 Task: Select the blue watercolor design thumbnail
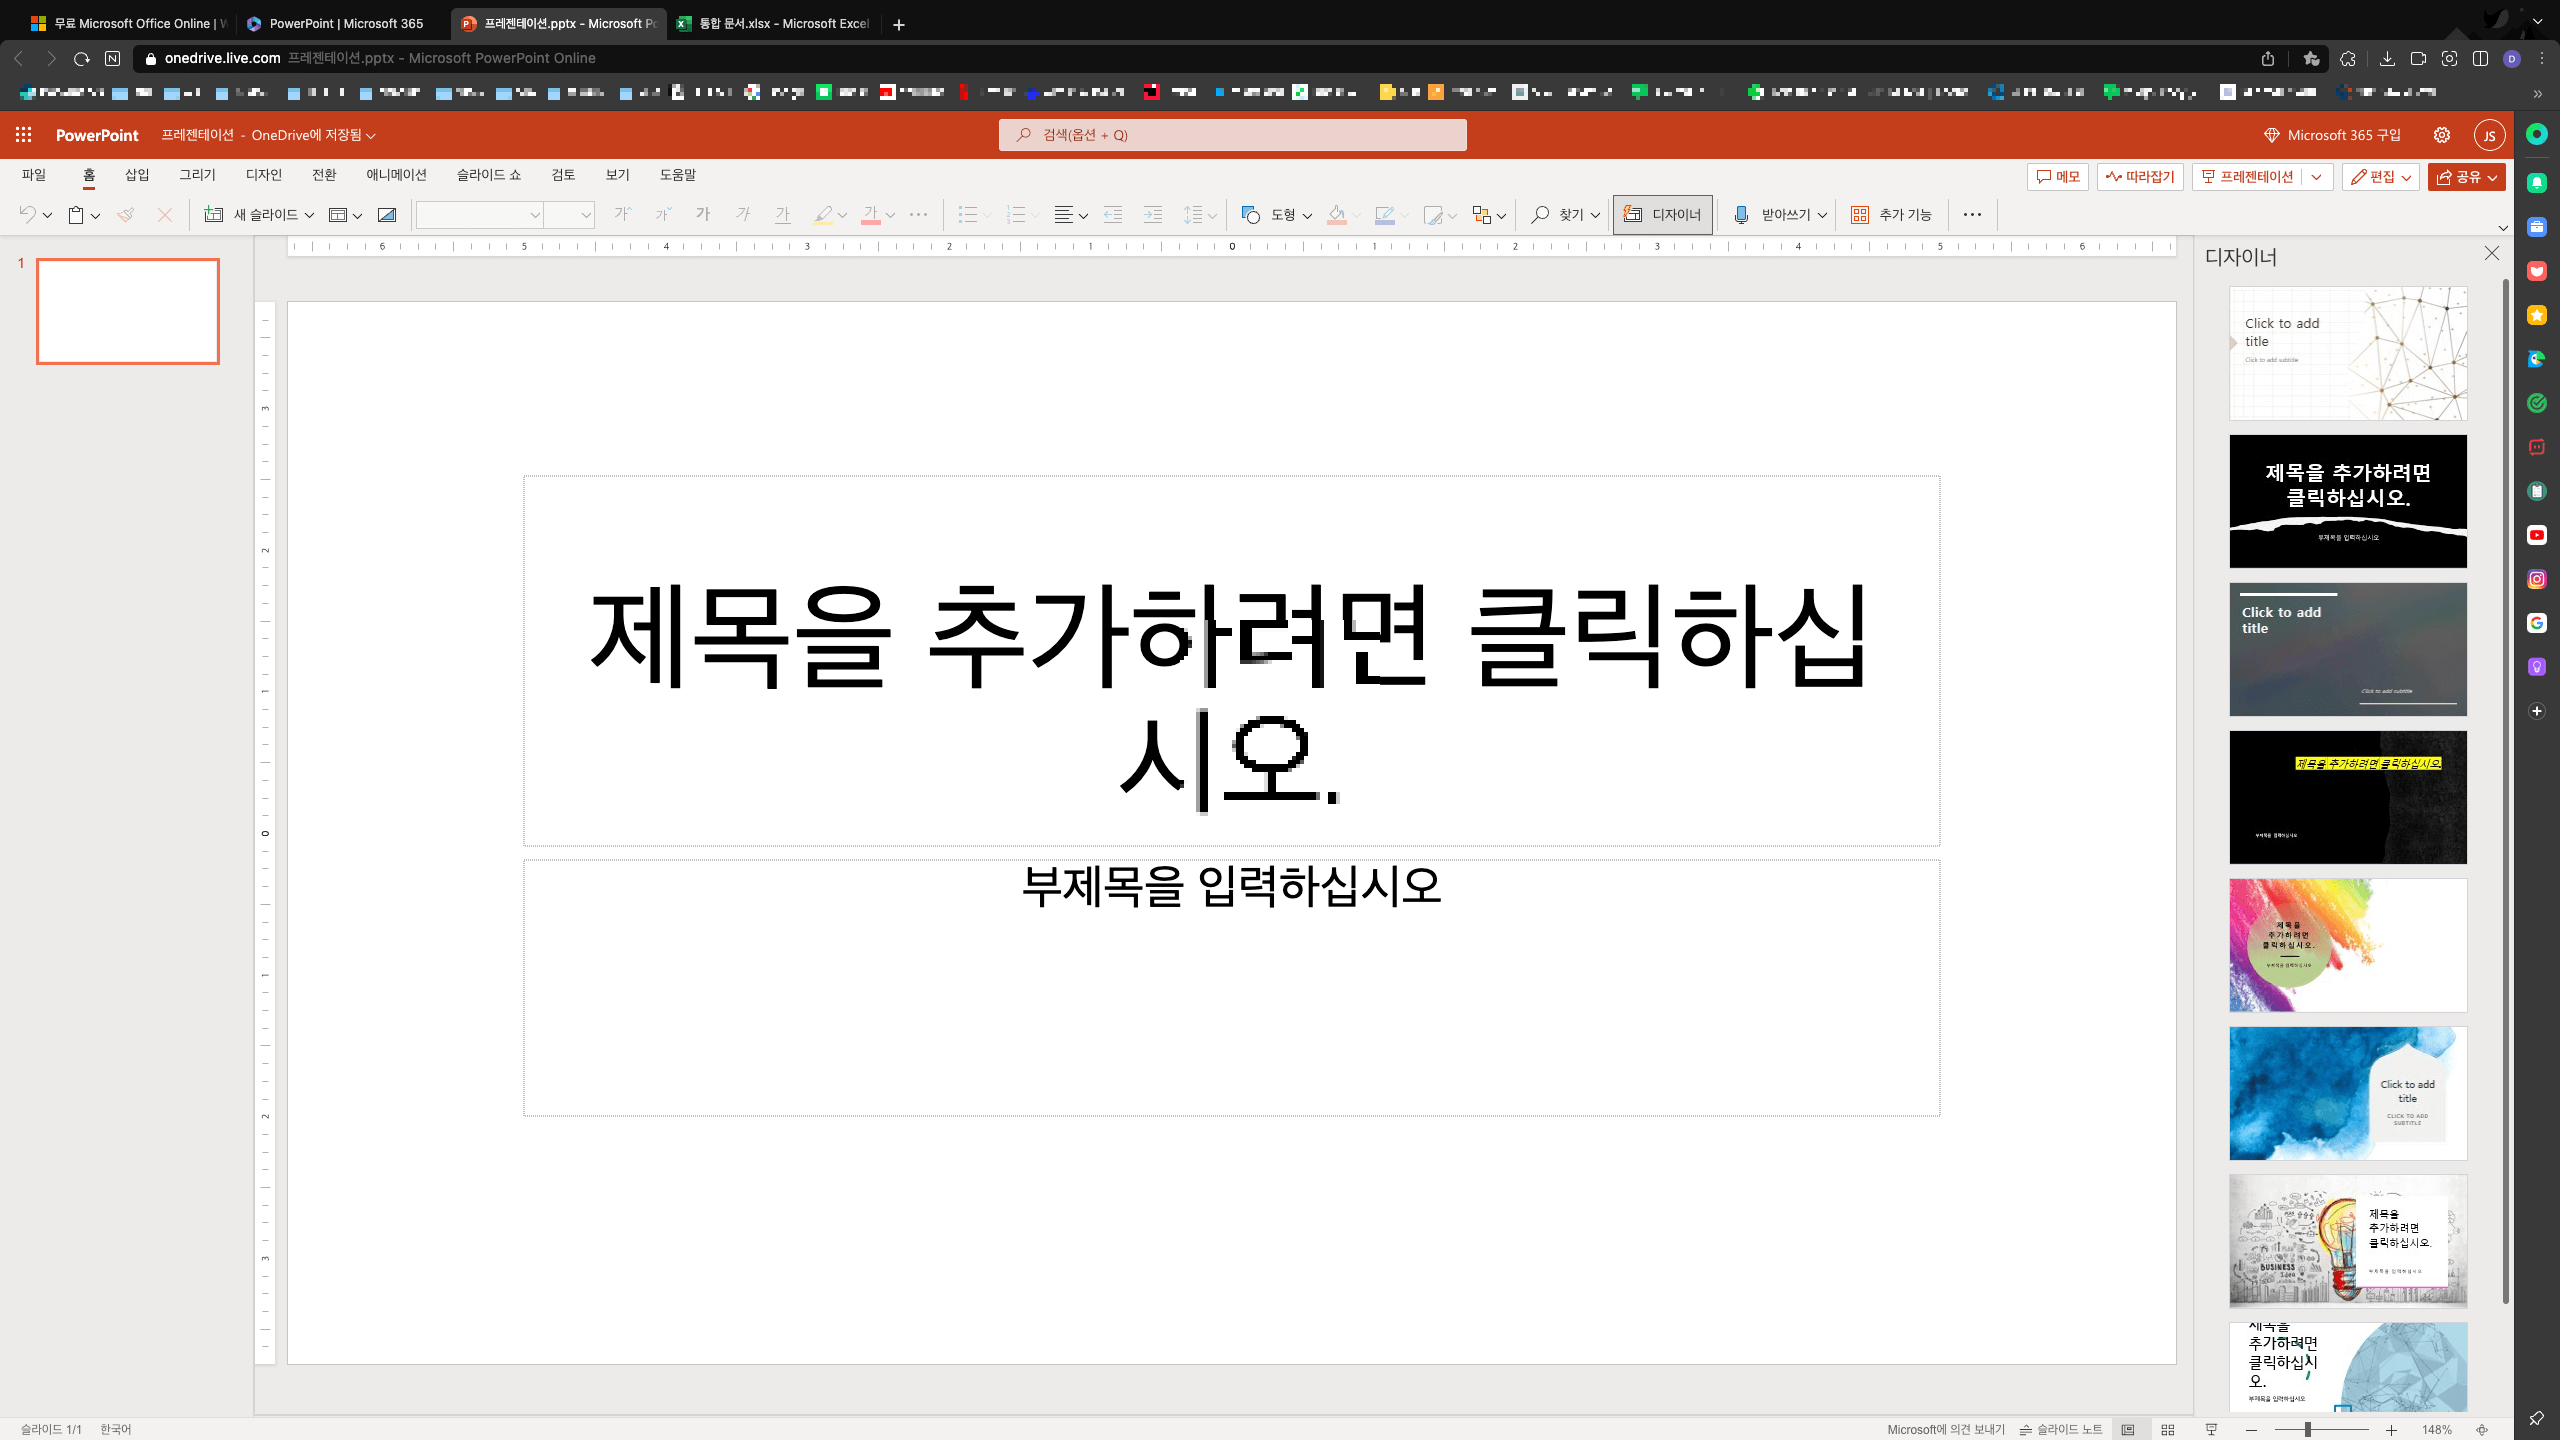tap(2347, 1093)
